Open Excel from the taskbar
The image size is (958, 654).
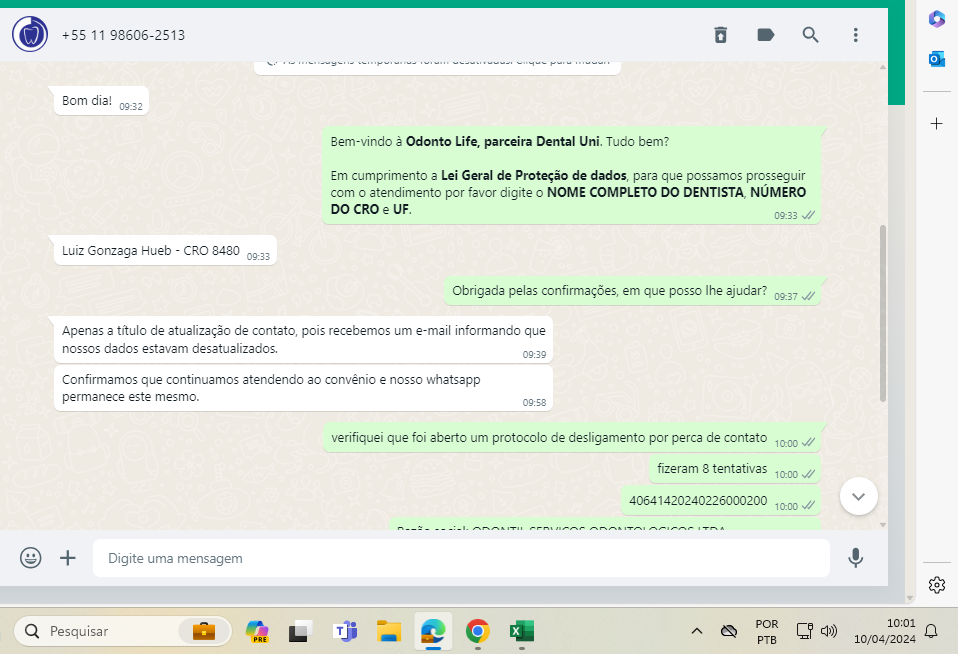521,631
